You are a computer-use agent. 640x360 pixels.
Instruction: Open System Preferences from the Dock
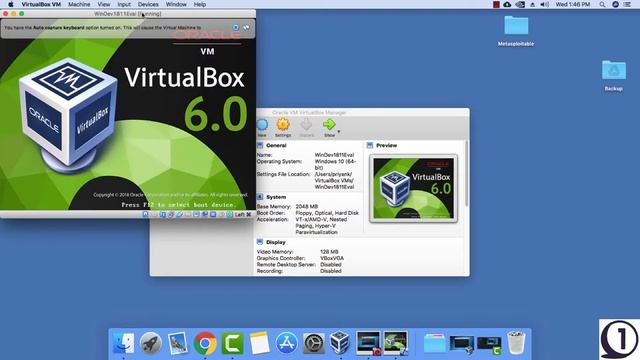(313, 343)
